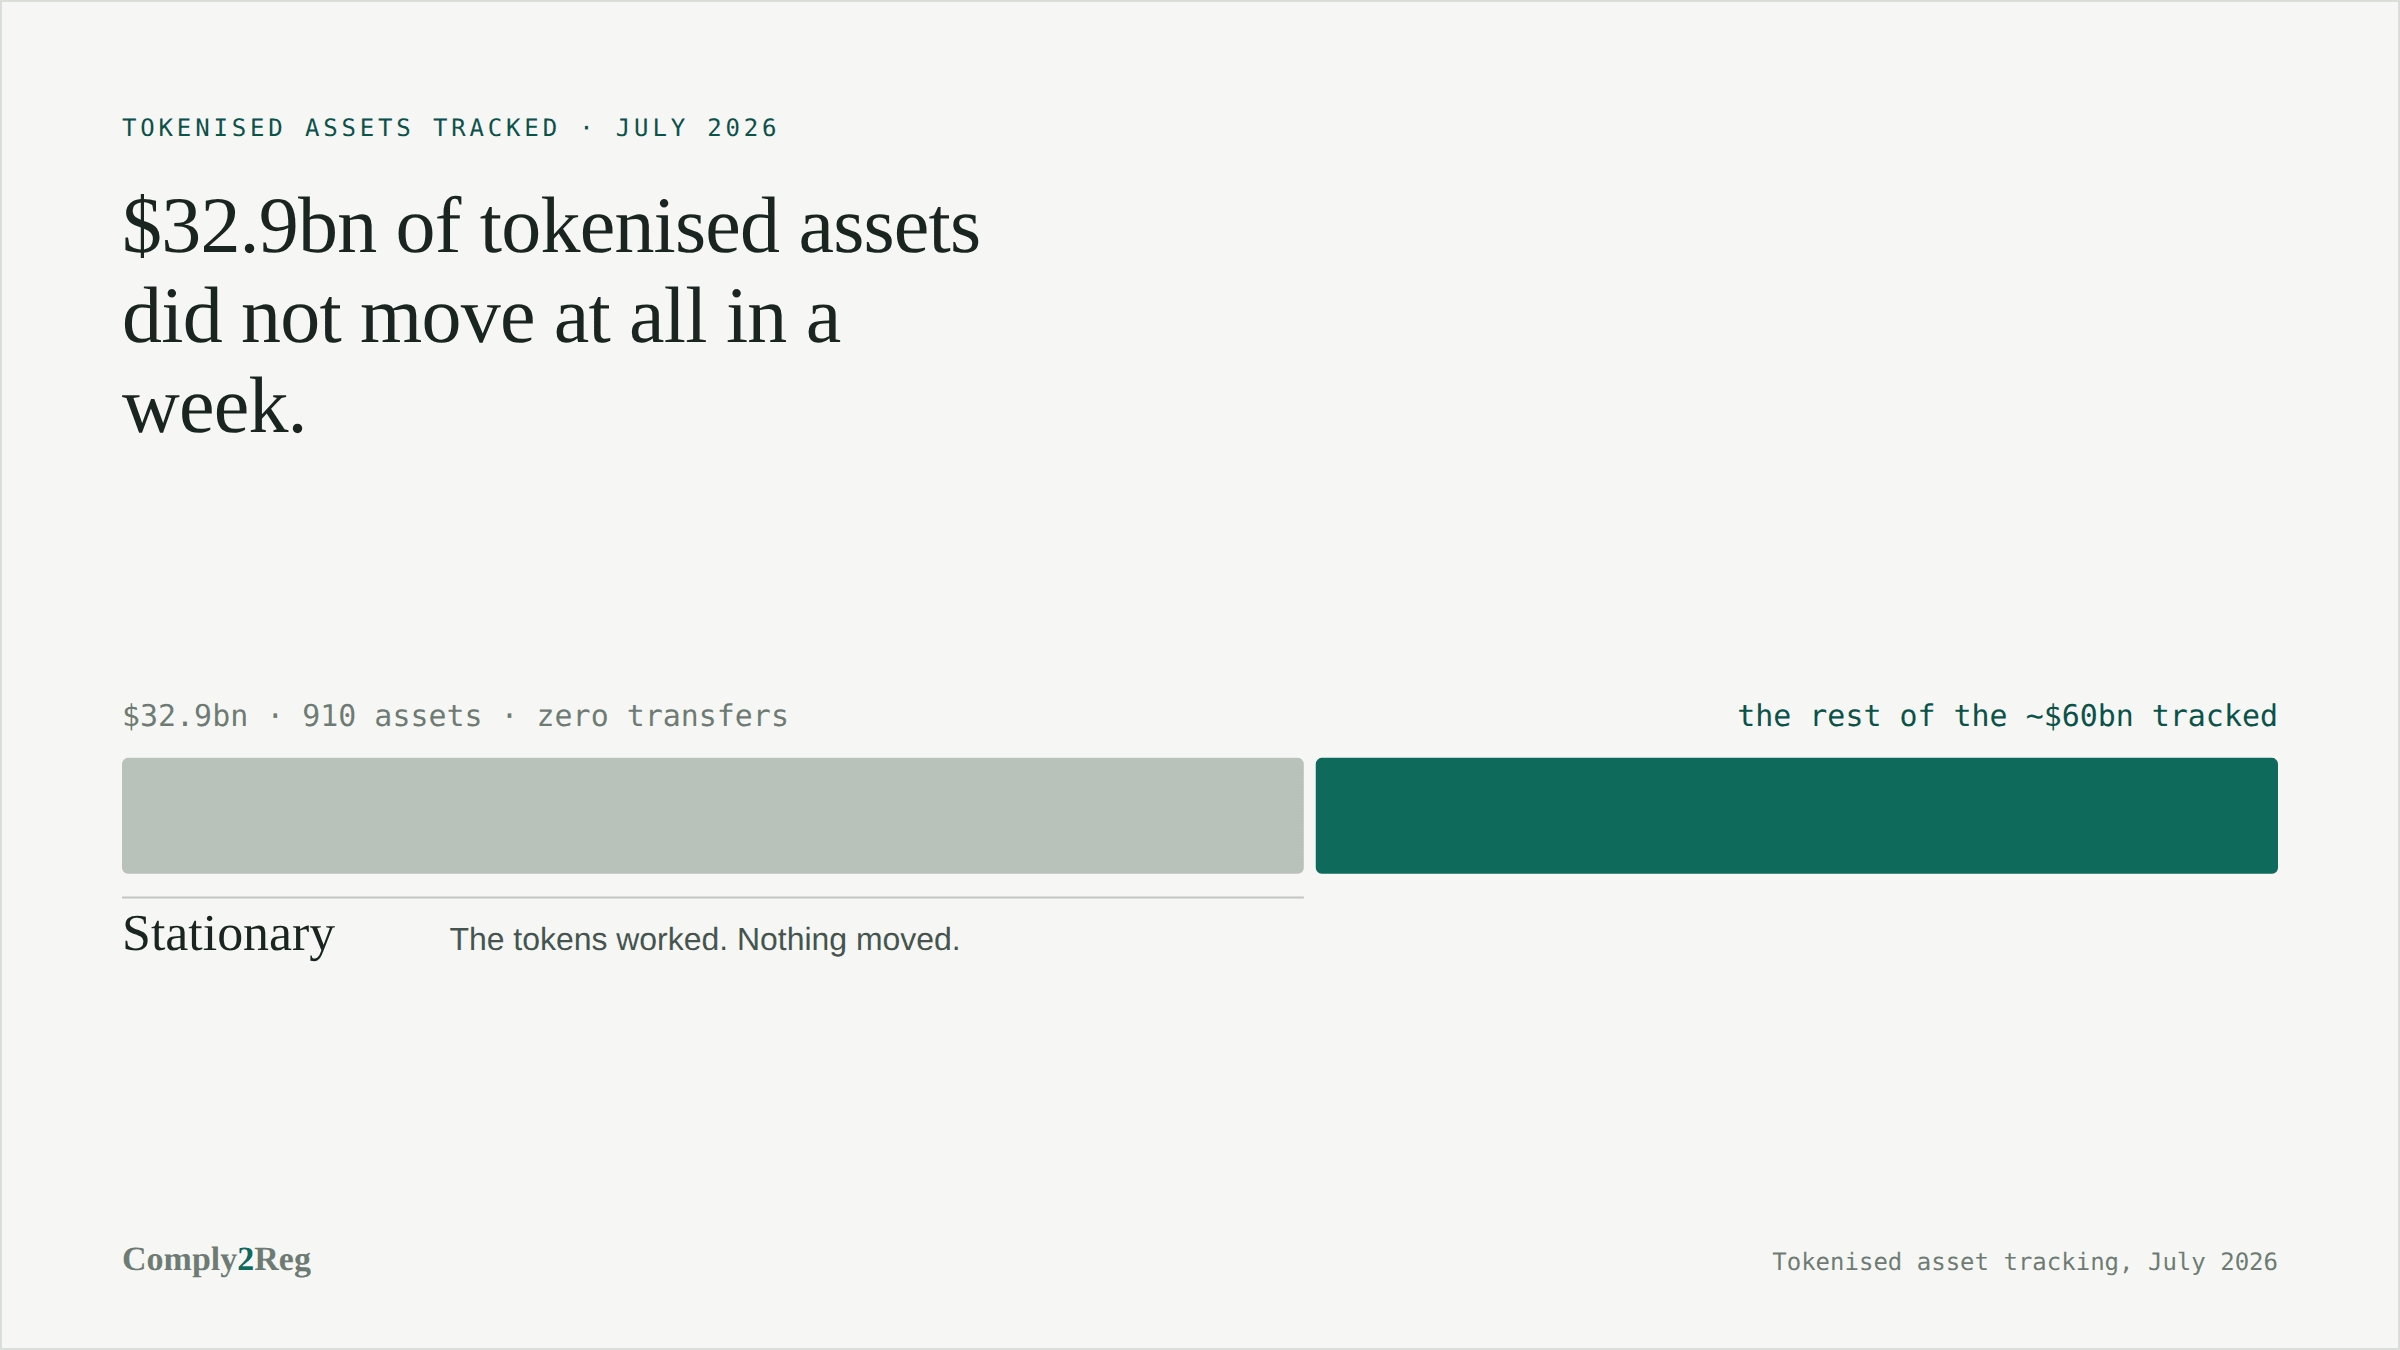Click '910 assets' in the bar label

[392, 716]
